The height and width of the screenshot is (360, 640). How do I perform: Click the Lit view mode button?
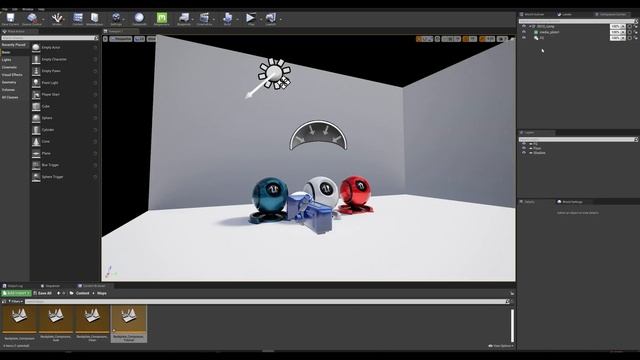[140, 39]
